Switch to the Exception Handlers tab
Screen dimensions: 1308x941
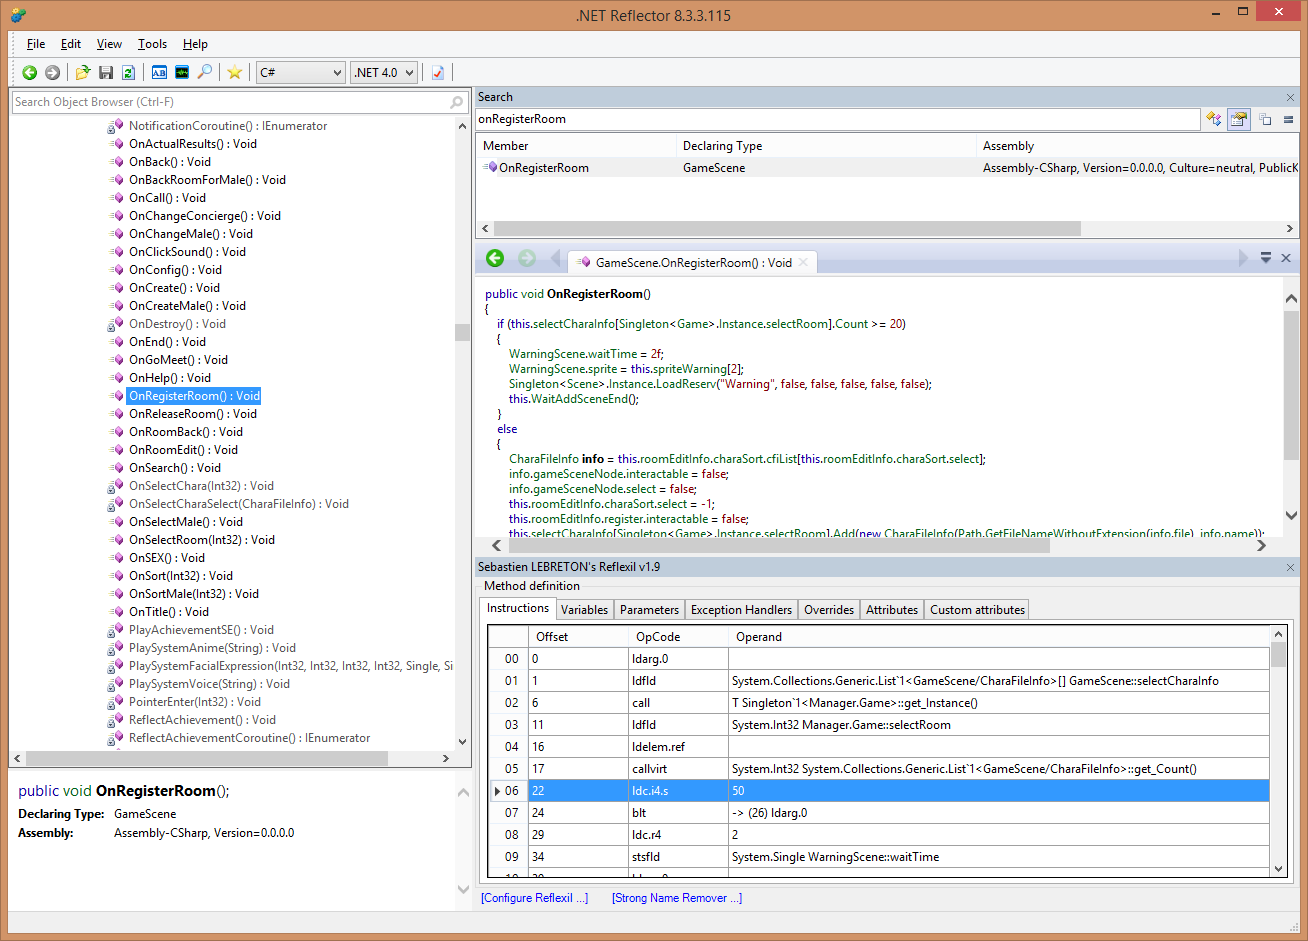(x=741, y=609)
